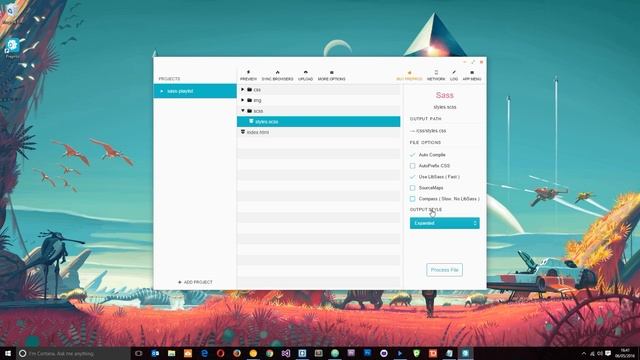Screen dimensions: 640x360
Task: Click the scss folder icon
Action: (x=249, y=111)
